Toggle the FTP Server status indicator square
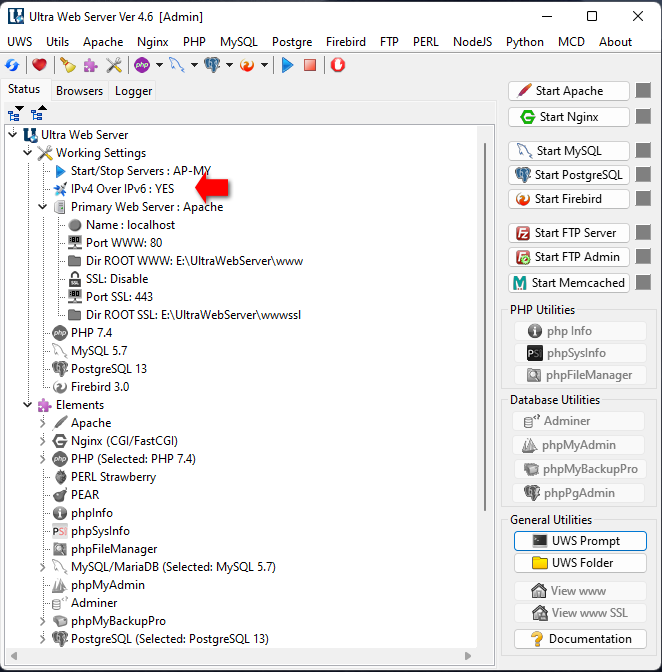 643,233
